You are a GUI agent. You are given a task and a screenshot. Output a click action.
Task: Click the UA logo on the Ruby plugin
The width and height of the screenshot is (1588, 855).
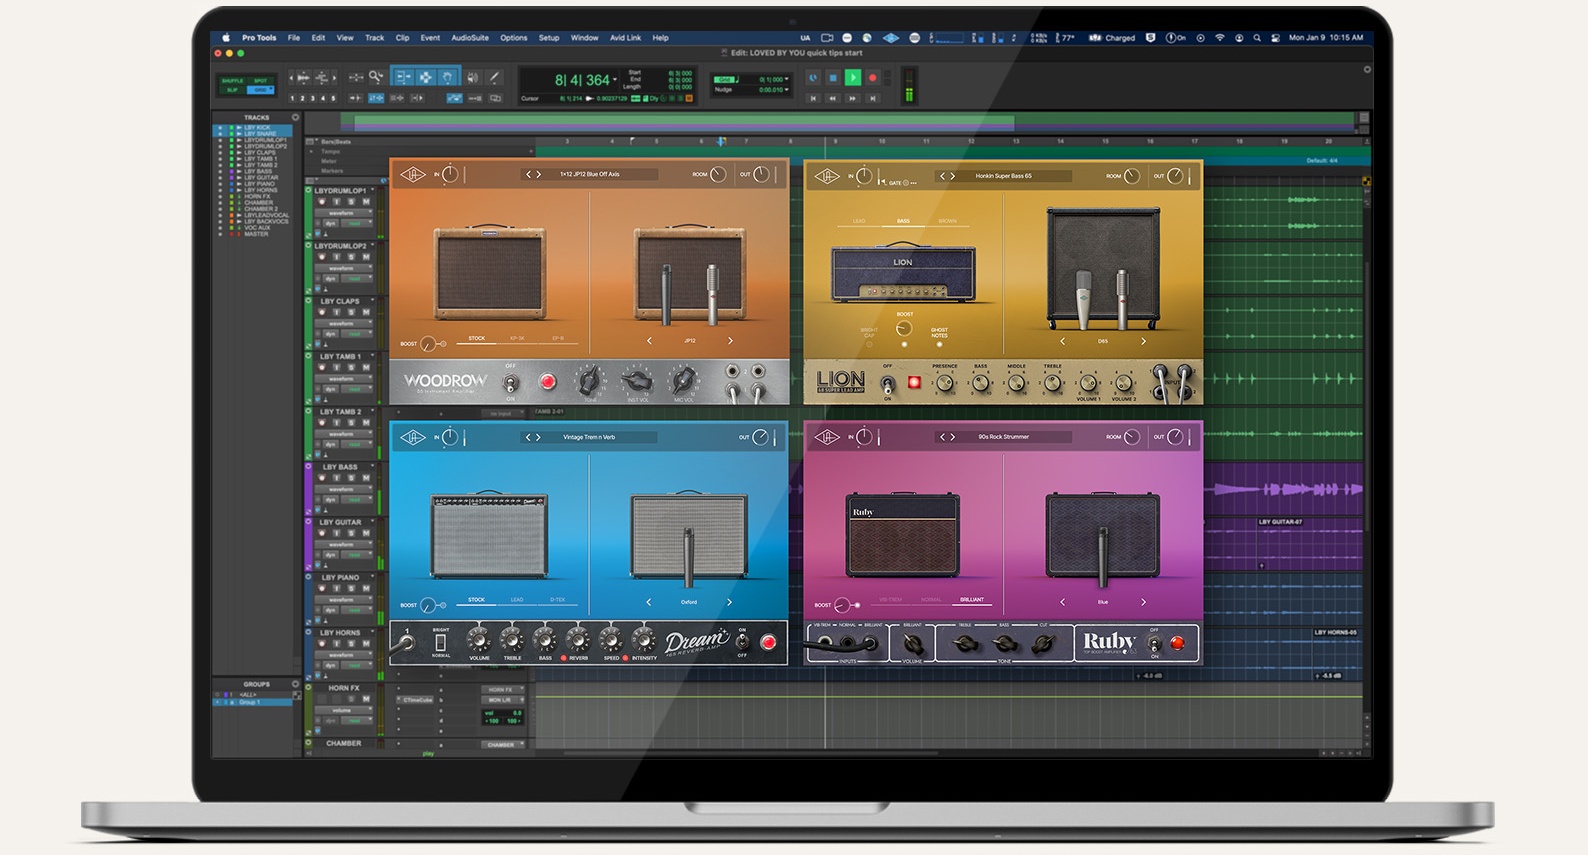point(827,437)
